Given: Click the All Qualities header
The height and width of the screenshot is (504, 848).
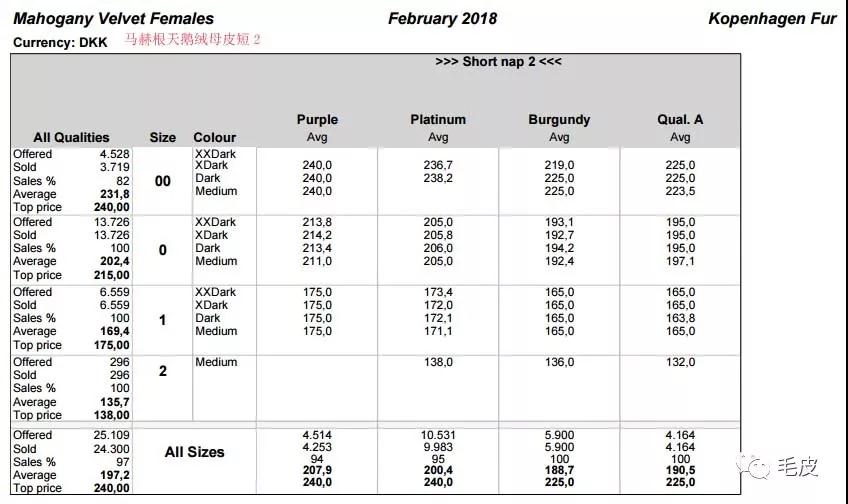Looking at the screenshot, I should (71, 137).
